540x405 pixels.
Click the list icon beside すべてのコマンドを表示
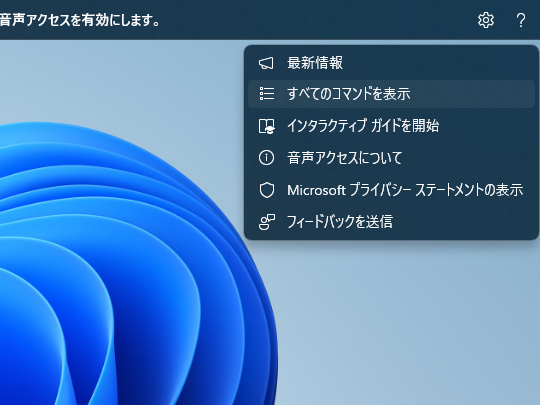pos(267,94)
